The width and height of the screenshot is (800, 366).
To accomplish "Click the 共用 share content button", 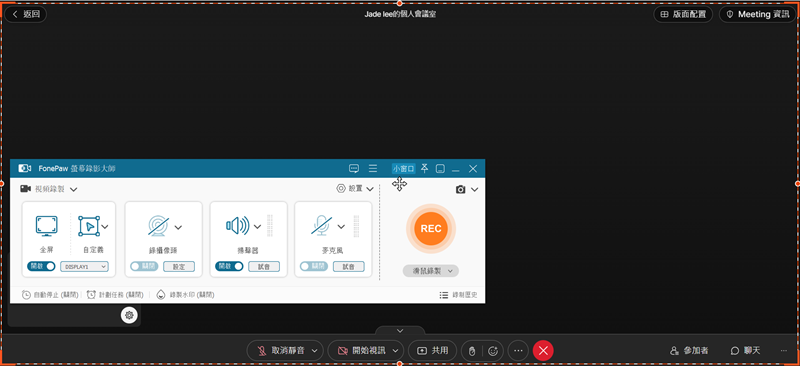I will pyautogui.click(x=433, y=351).
